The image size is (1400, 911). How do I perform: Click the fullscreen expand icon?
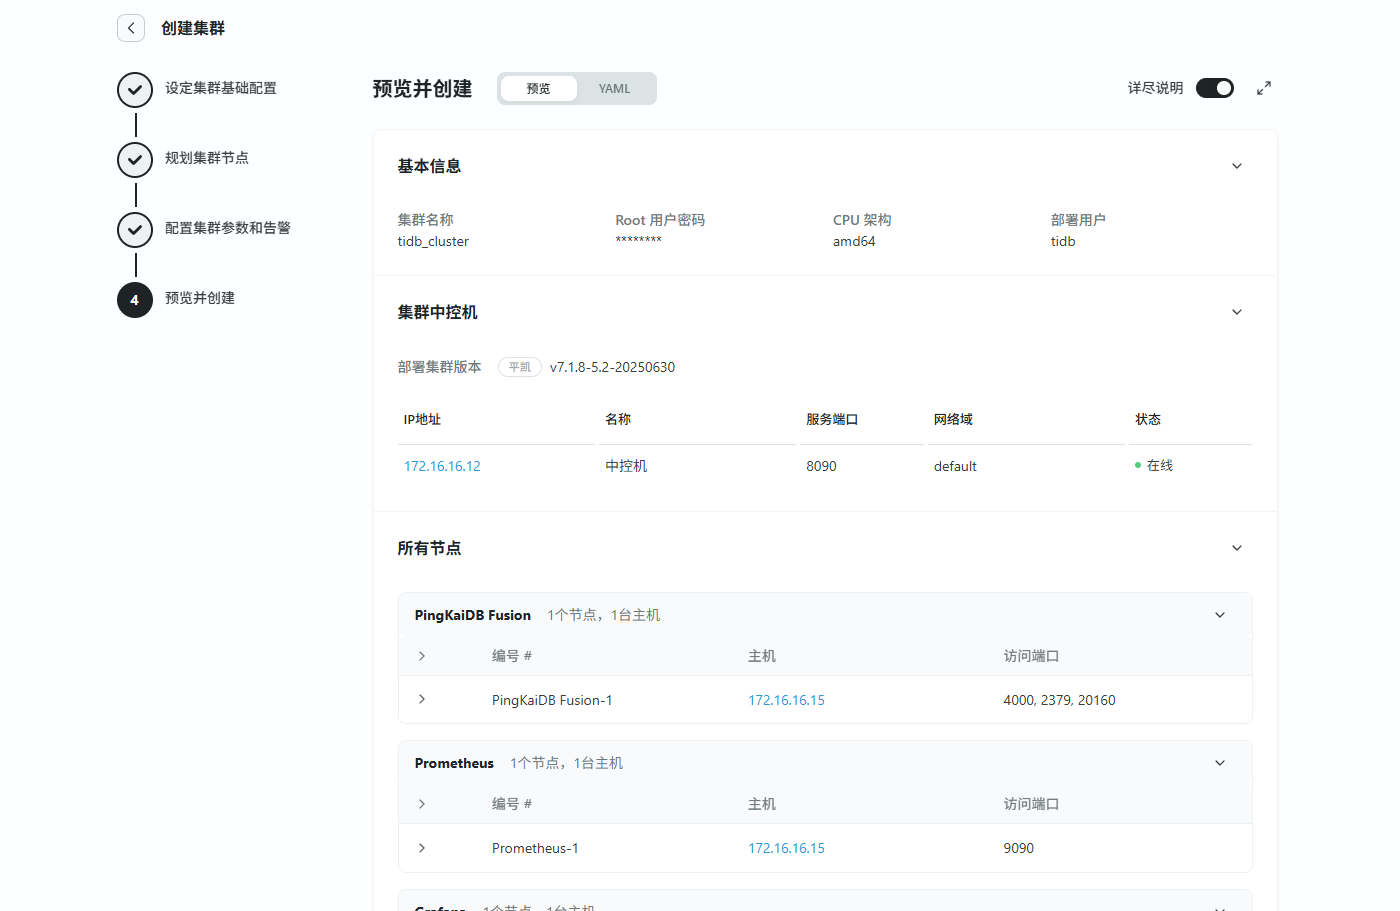(1264, 88)
